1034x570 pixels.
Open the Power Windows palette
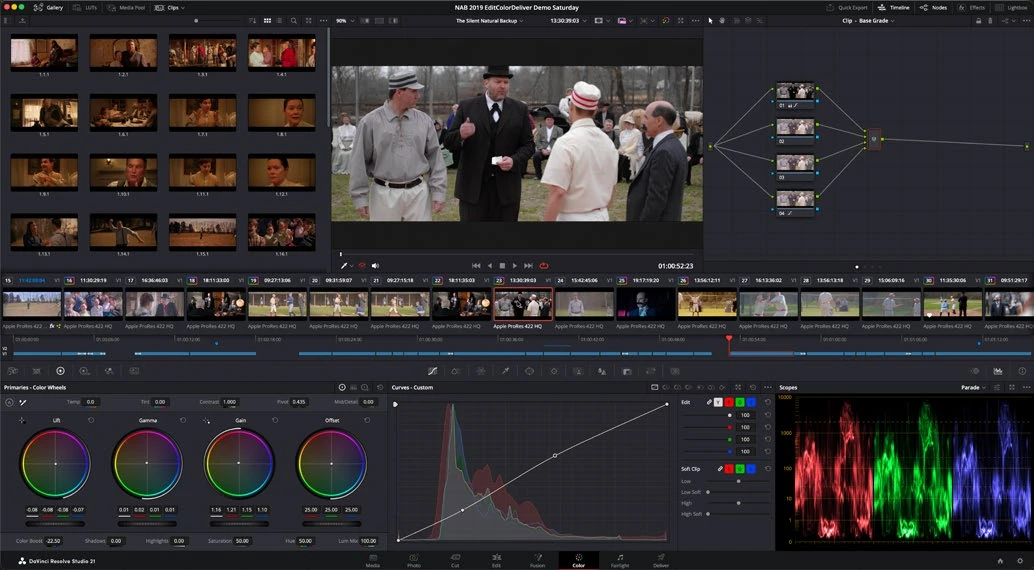[x=529, y=371]
